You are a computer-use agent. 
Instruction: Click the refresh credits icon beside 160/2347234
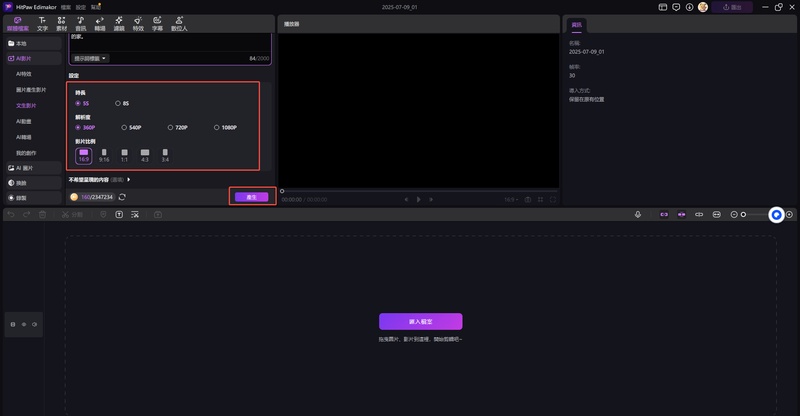tap(122, 197)
